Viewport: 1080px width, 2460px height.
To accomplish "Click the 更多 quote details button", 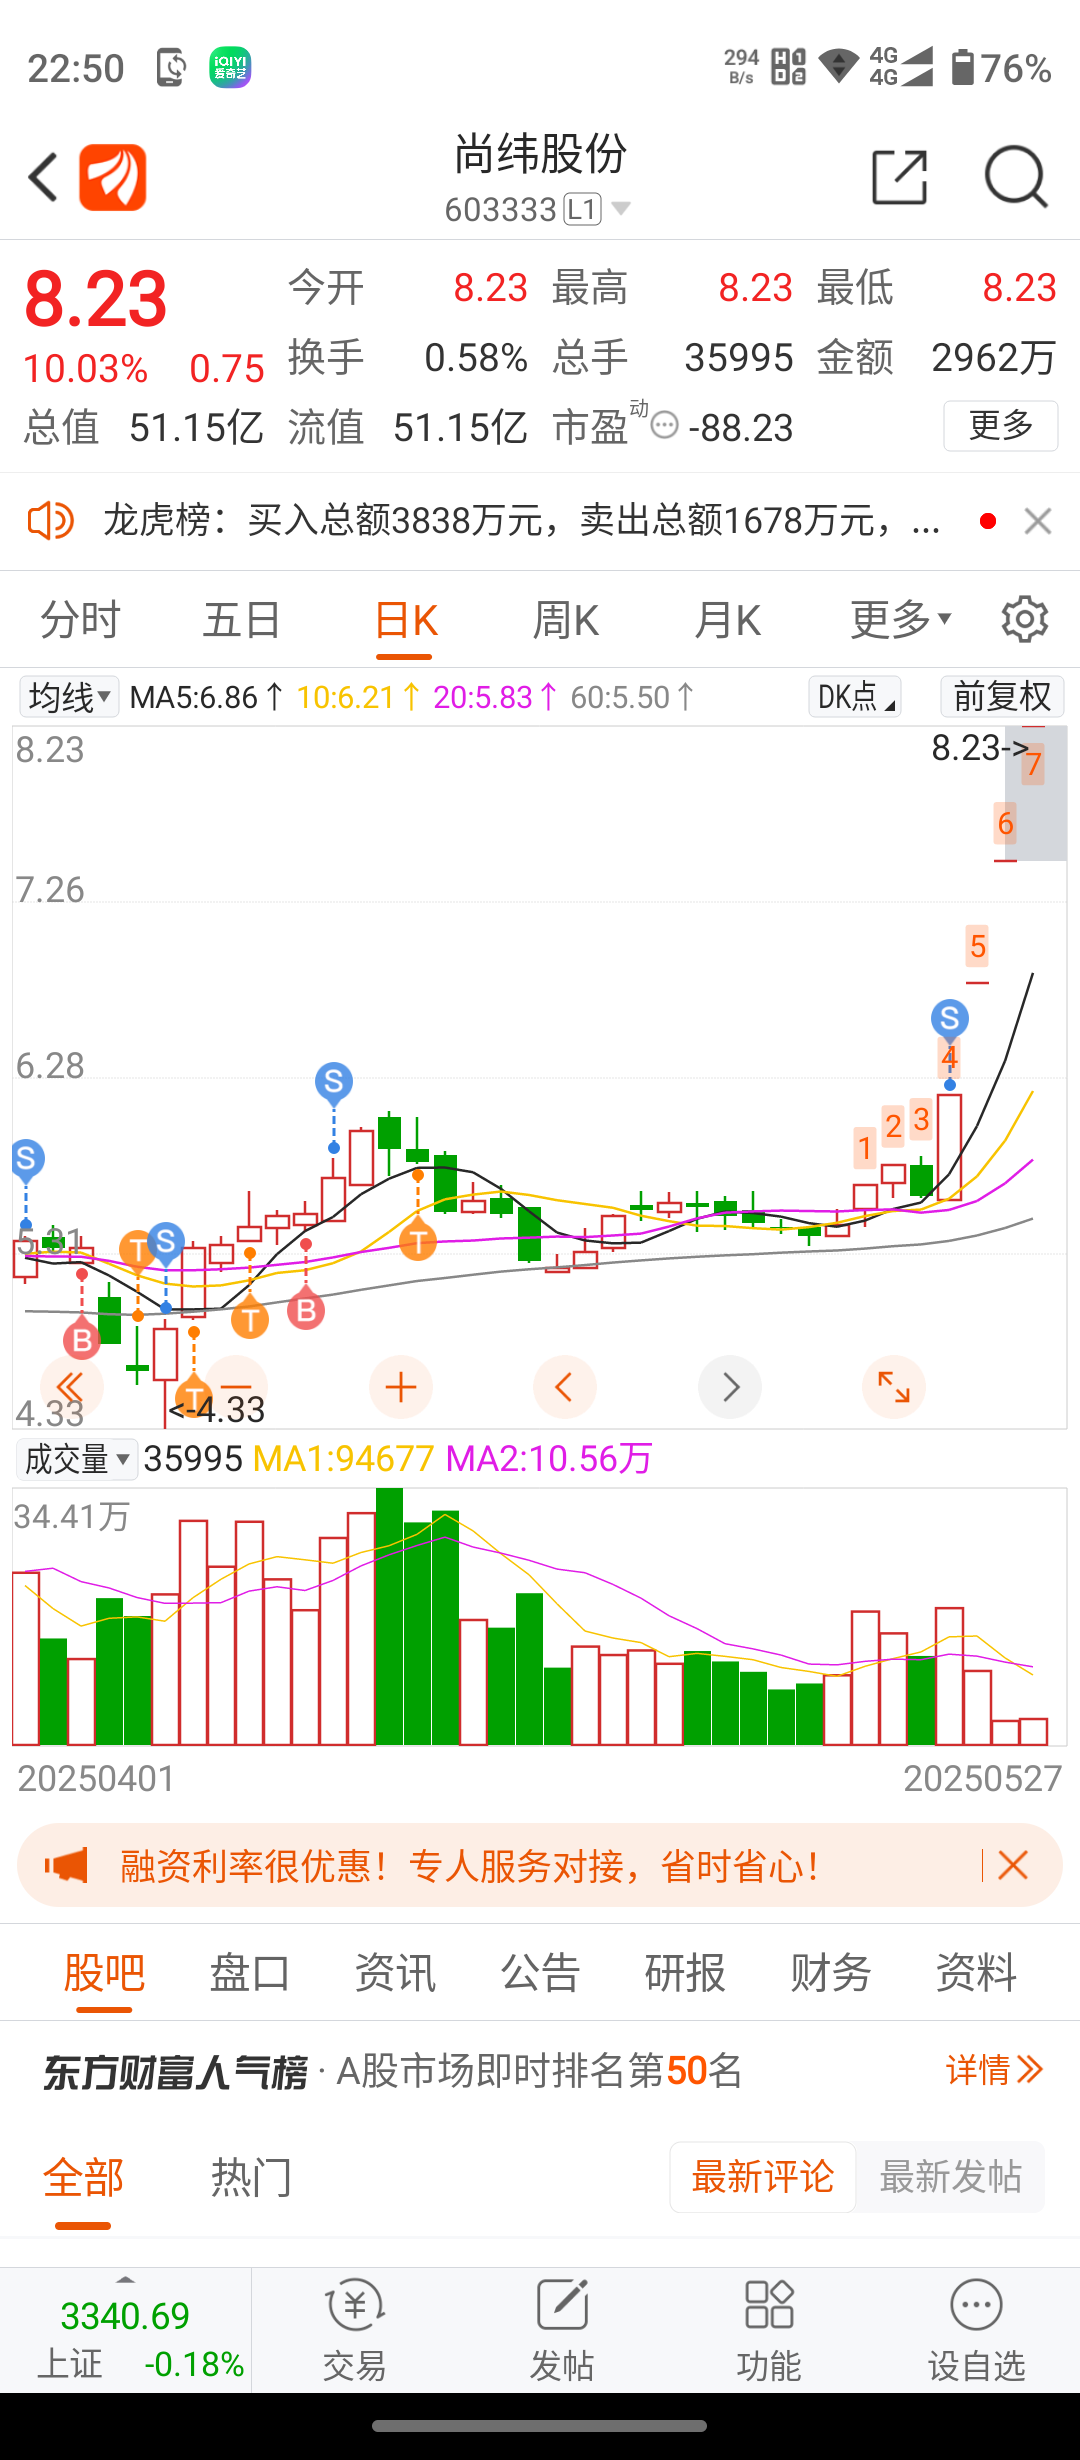I will 1000,426.
